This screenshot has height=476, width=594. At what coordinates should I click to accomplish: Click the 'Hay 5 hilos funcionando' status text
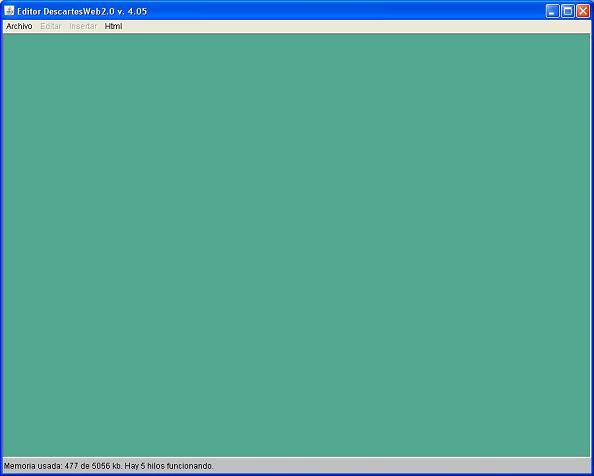(169, 466)
